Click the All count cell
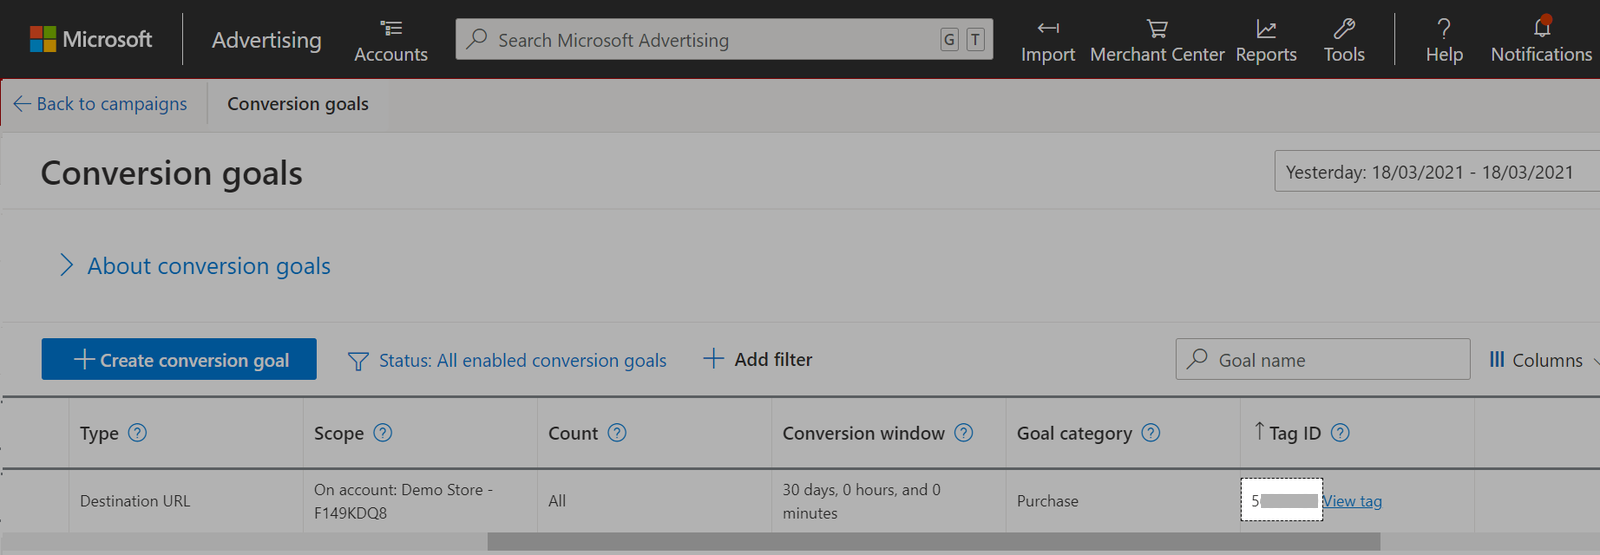Image resolution: width=1600 pixels, height=555 pixels. pos(557,501)
